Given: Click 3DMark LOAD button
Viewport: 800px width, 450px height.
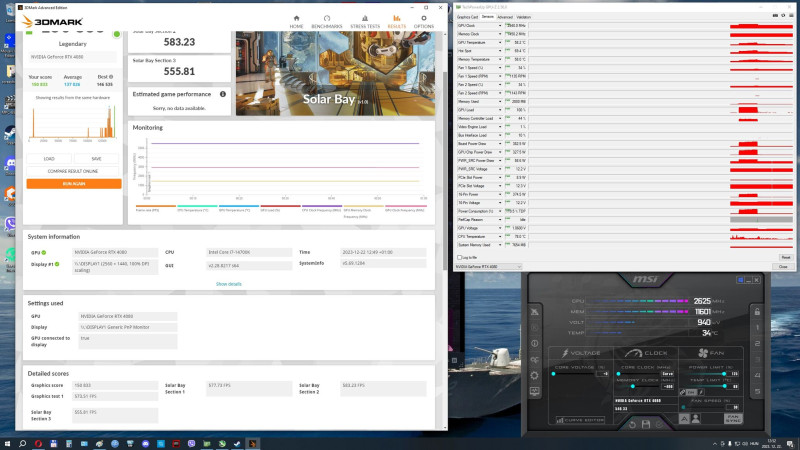Looking at the screenshot, I should pos(49,159).
